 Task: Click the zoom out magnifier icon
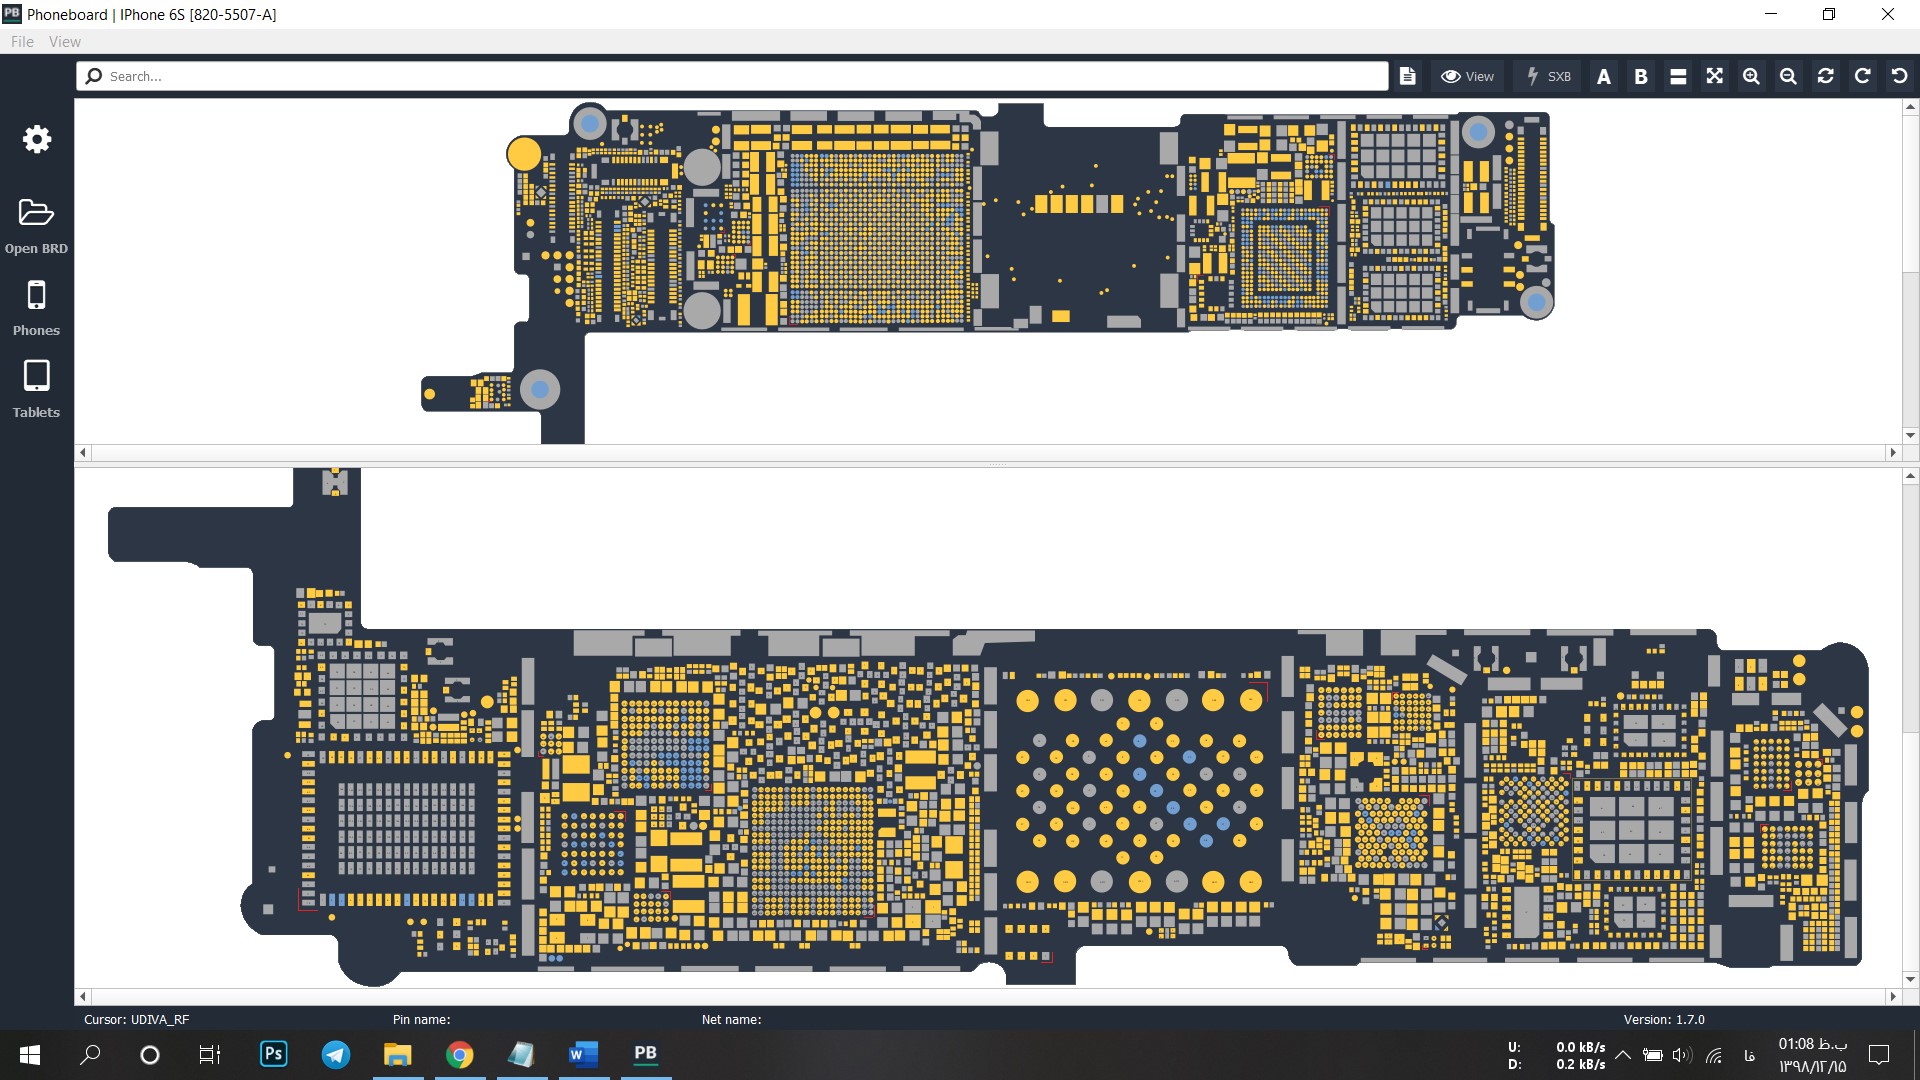tap(1788, 76)
